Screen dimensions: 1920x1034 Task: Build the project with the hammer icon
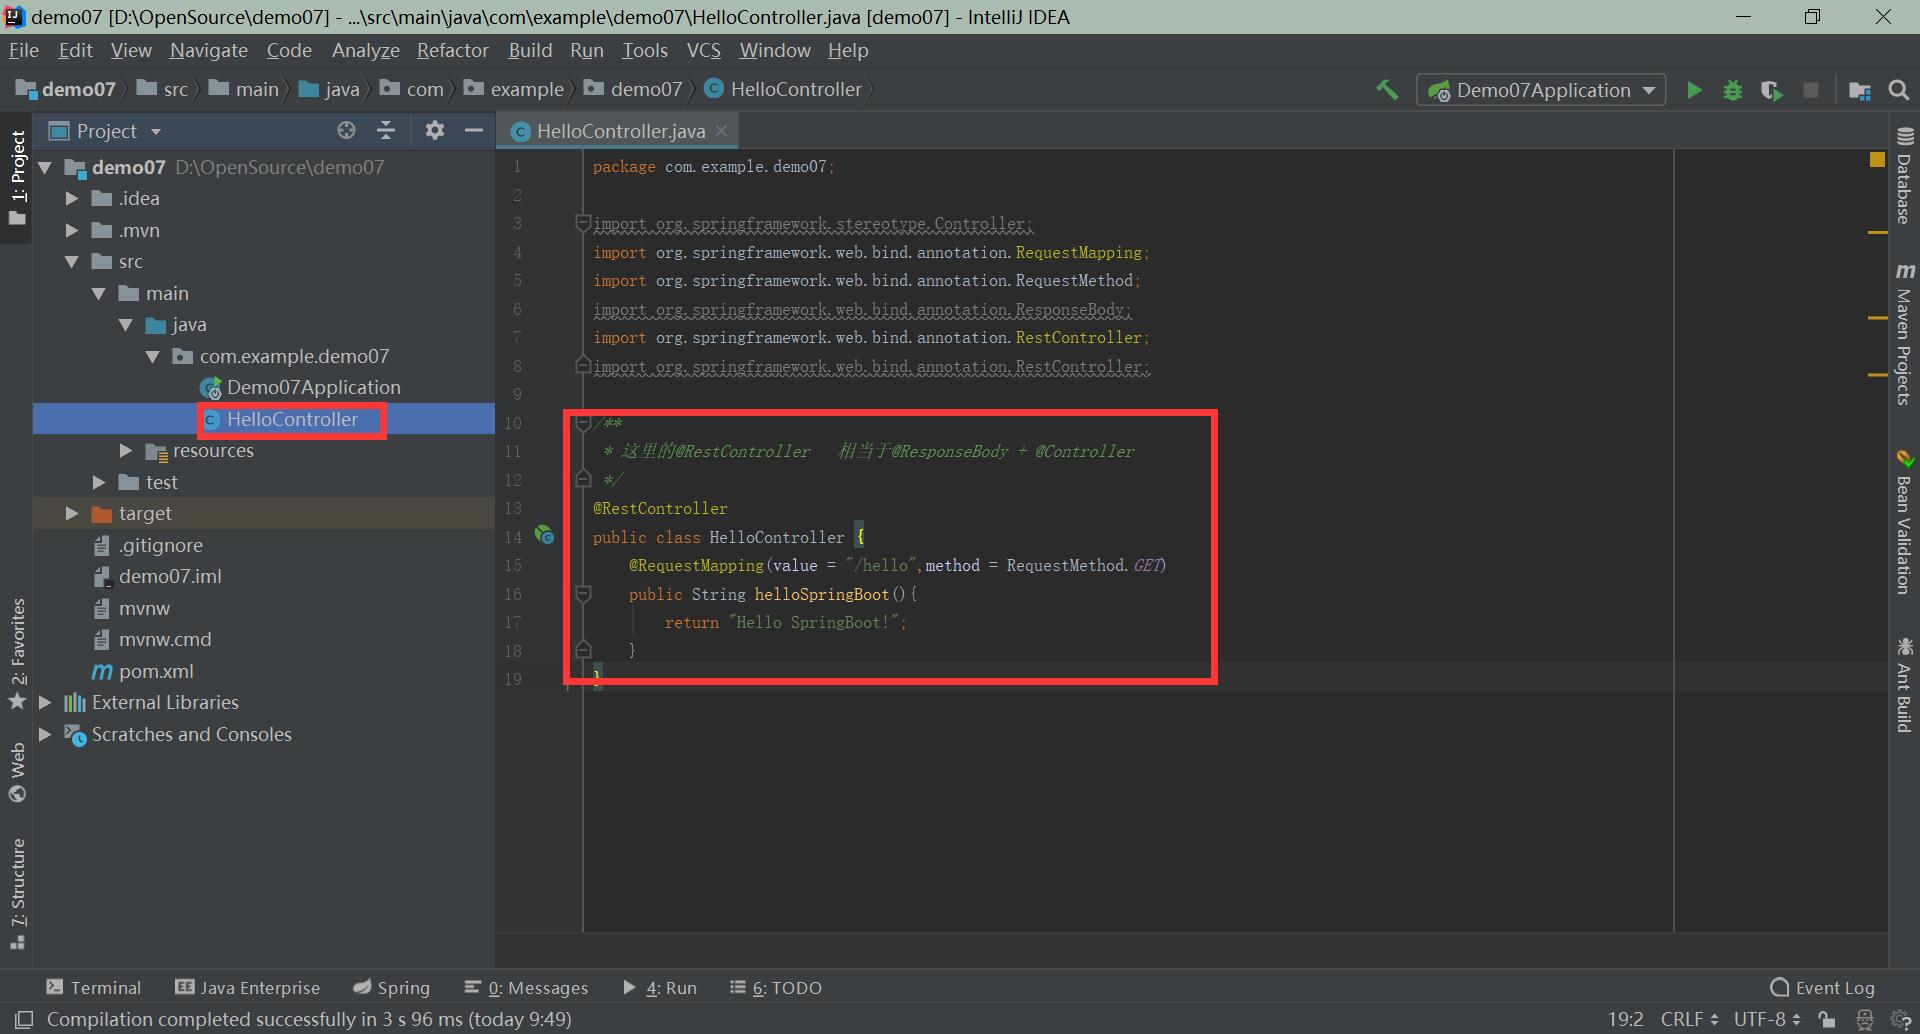pos(1387,89)
